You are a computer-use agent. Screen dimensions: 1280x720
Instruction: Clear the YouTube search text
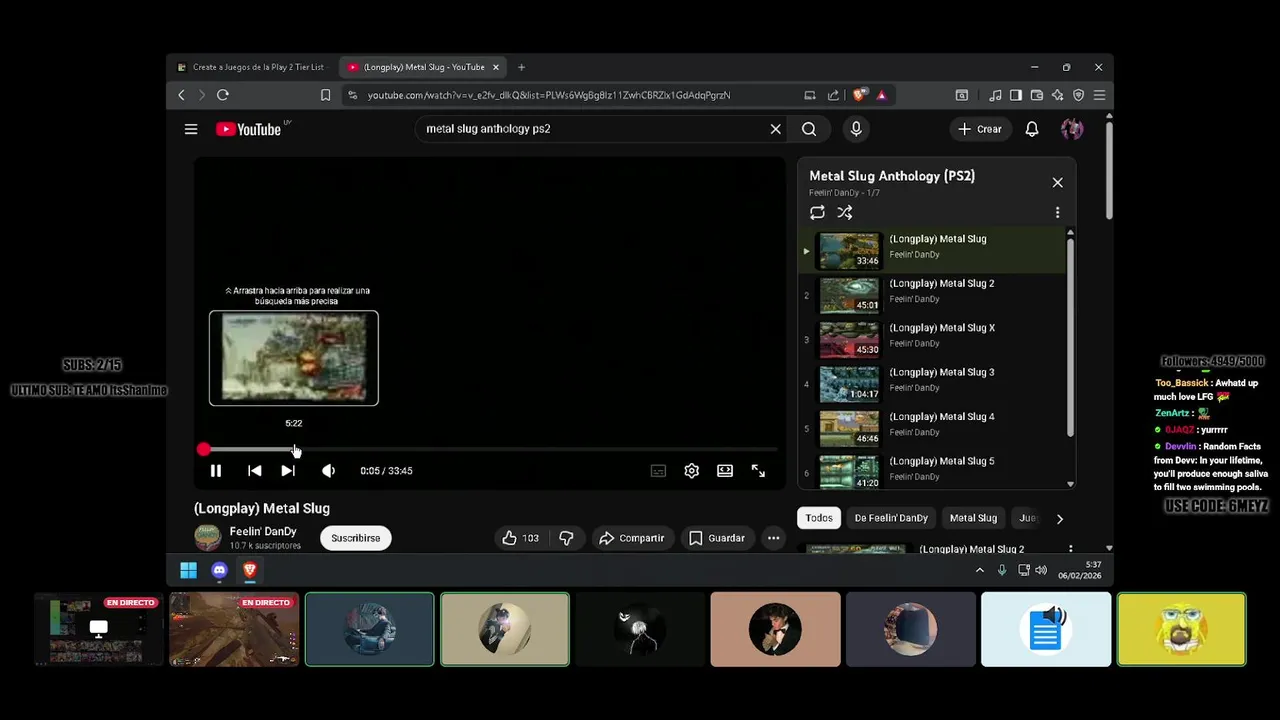tap(775, 129)
